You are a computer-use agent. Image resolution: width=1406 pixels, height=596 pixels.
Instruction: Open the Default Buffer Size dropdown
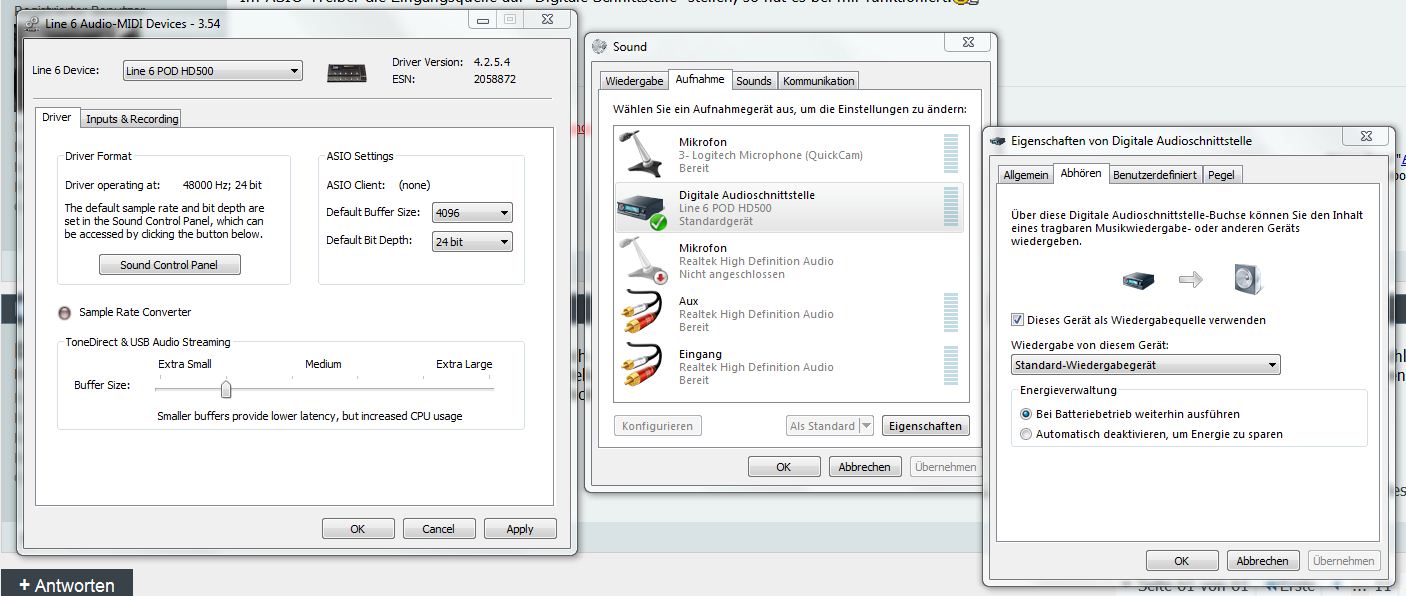(x=472, y=212)
